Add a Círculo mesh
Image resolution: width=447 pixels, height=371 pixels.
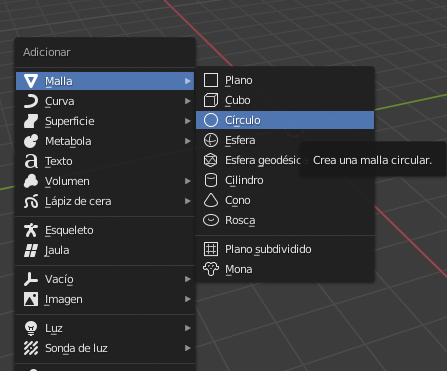(x=285, y=120)
